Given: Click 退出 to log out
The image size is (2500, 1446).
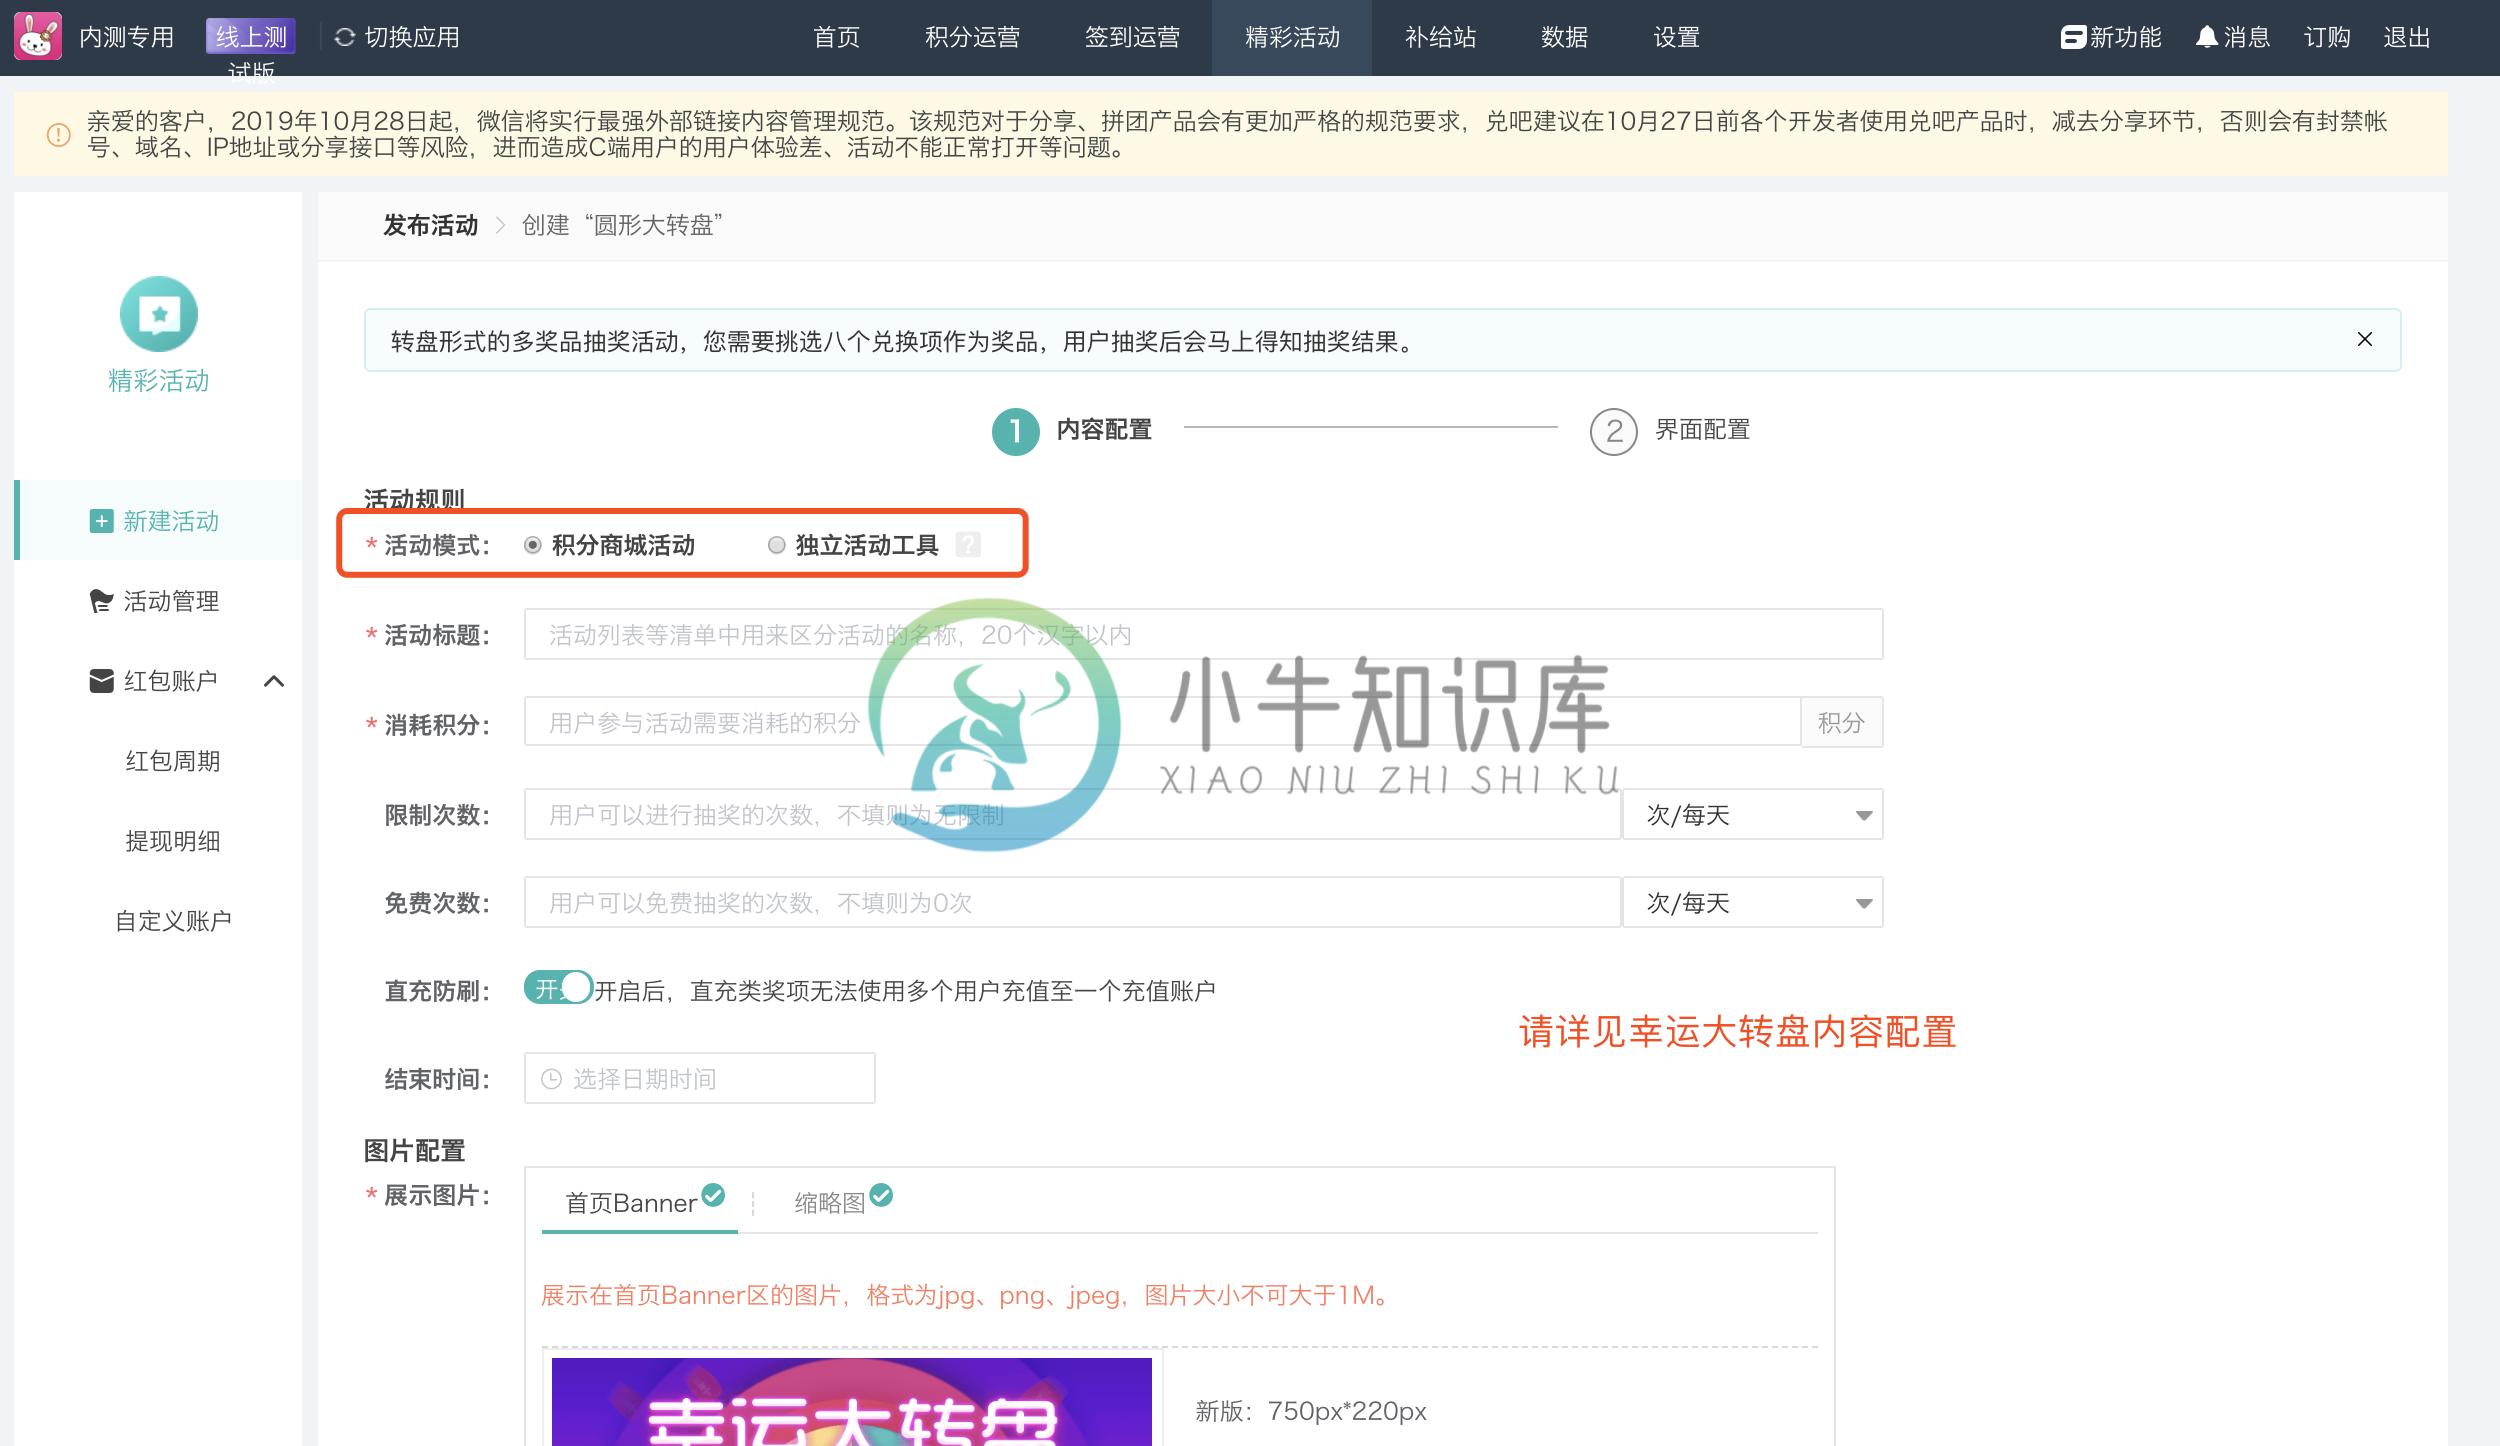Looking at the screenshot, I should coord(2407,37).
